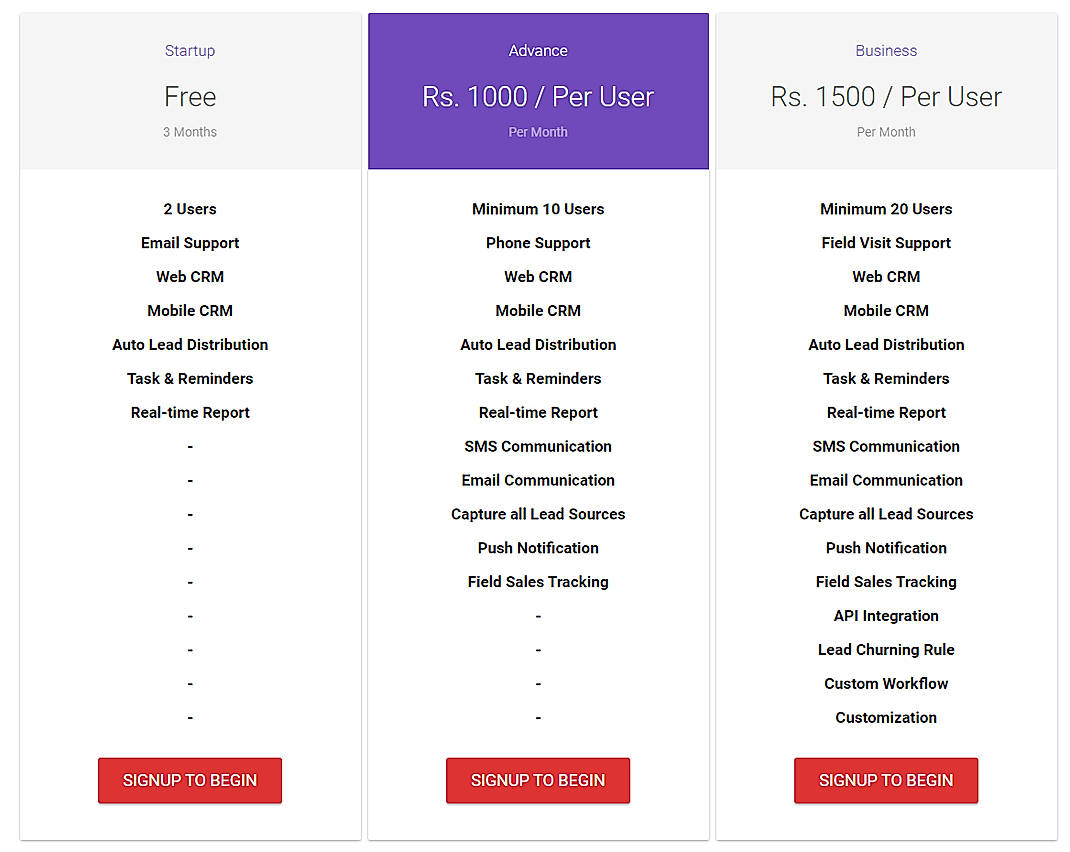
Task: Click the Free price label
Action: 190,96
